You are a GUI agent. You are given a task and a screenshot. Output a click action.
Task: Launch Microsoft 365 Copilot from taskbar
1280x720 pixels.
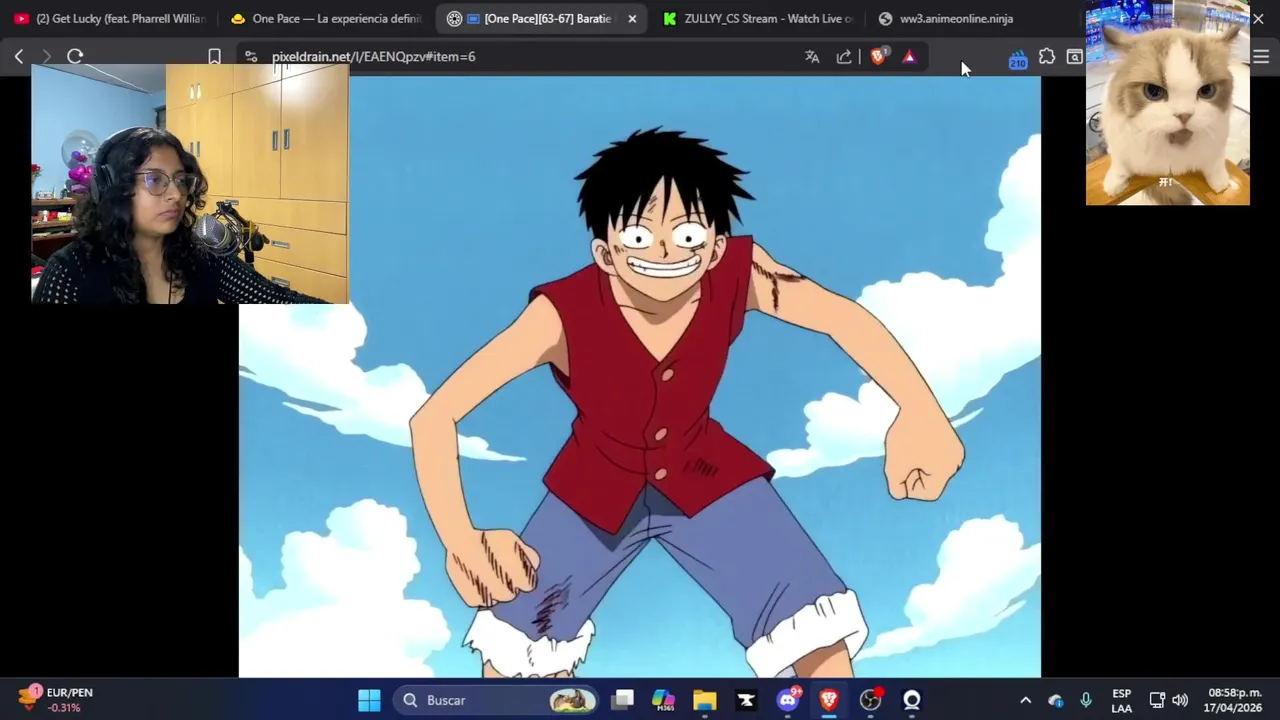(x=663, y=700)
